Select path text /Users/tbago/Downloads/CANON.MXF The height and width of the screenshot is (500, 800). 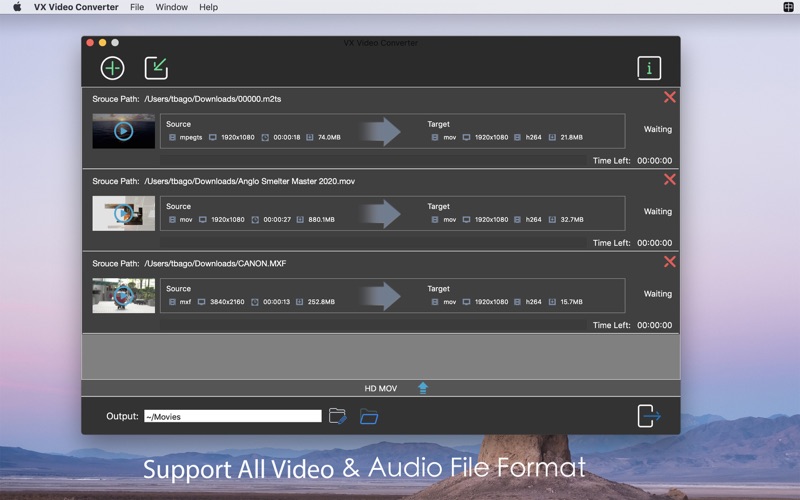(215, 263)
